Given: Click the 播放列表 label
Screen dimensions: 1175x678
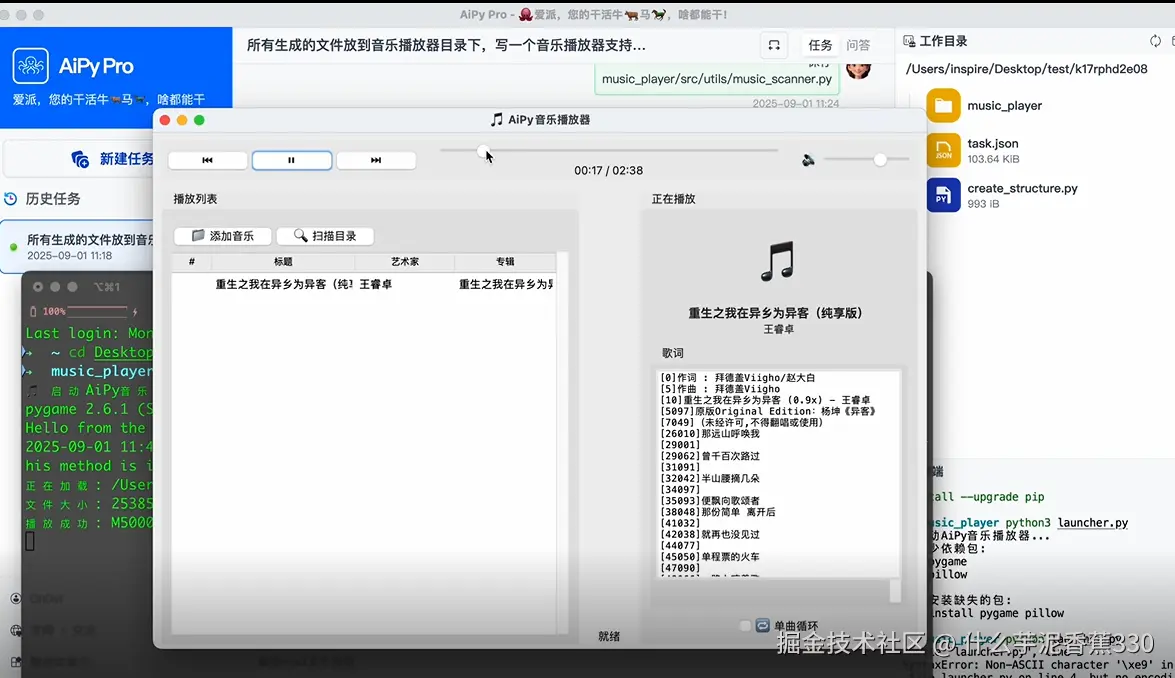Looking at the screenshot, I should click(195, 199).
